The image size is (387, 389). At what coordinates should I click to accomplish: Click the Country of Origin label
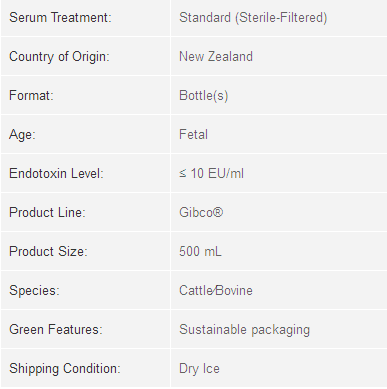pos(59,57)
